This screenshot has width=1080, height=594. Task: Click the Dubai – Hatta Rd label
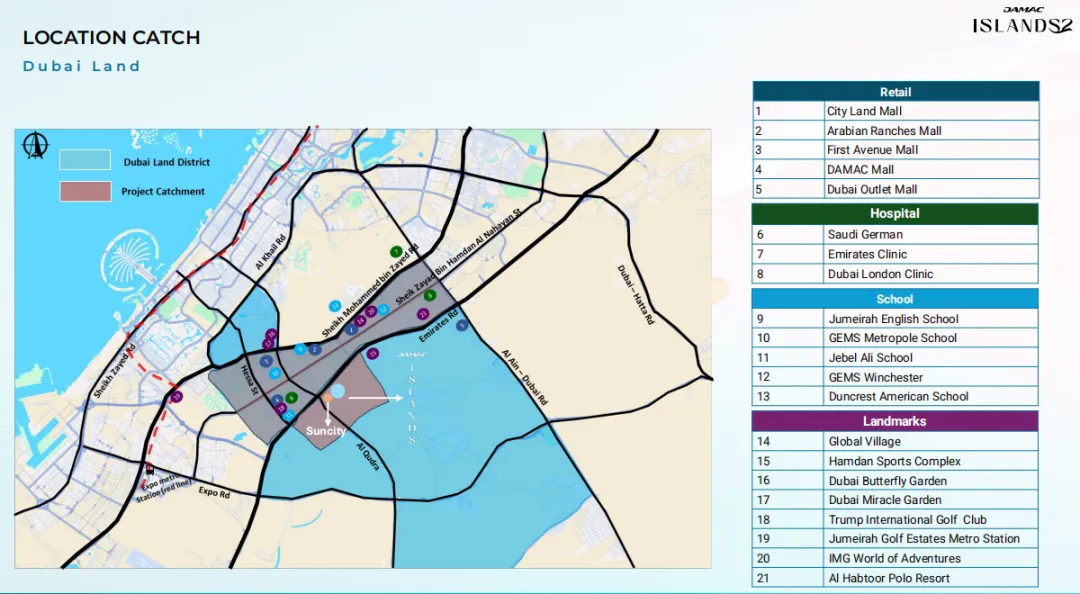tap(635, 294)
